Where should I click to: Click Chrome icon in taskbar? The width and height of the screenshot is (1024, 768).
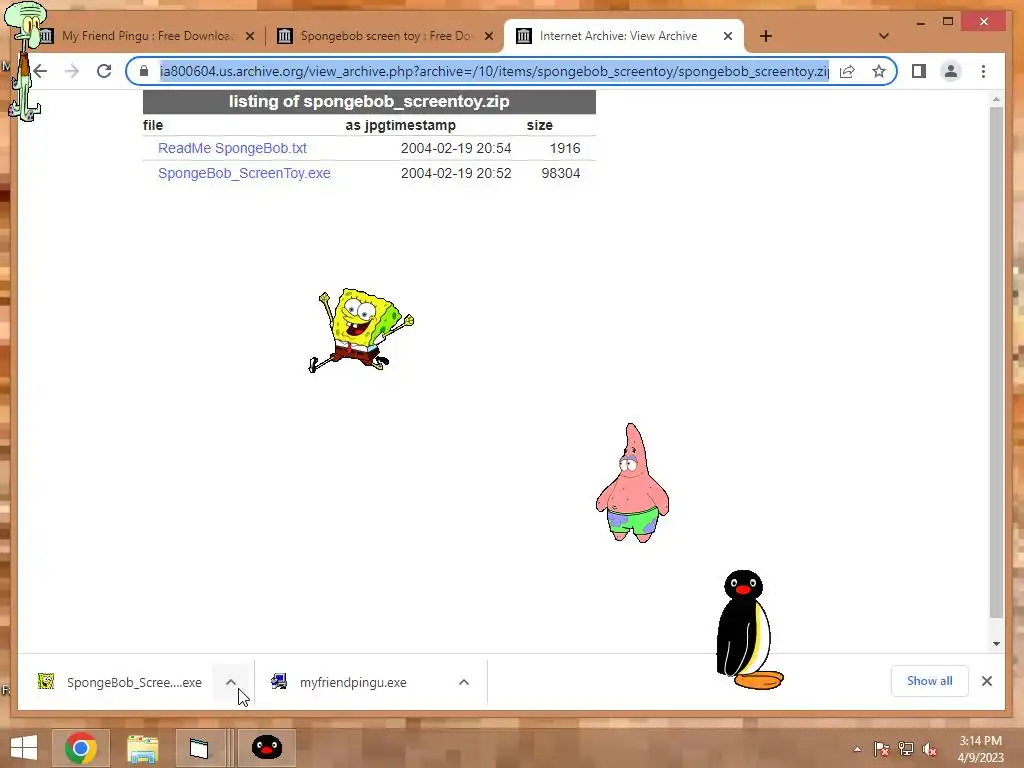click(80, 748)
